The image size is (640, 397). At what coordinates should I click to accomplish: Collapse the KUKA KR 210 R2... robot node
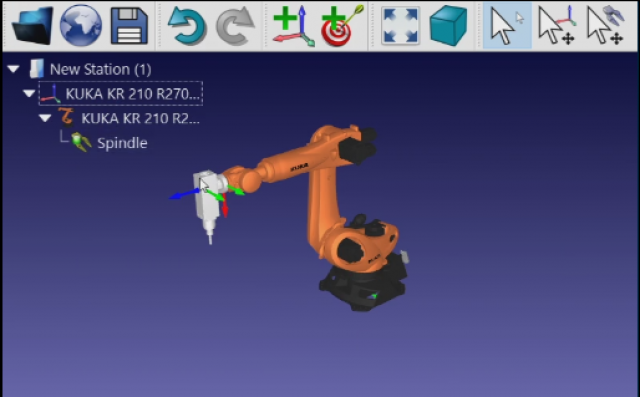45,118
